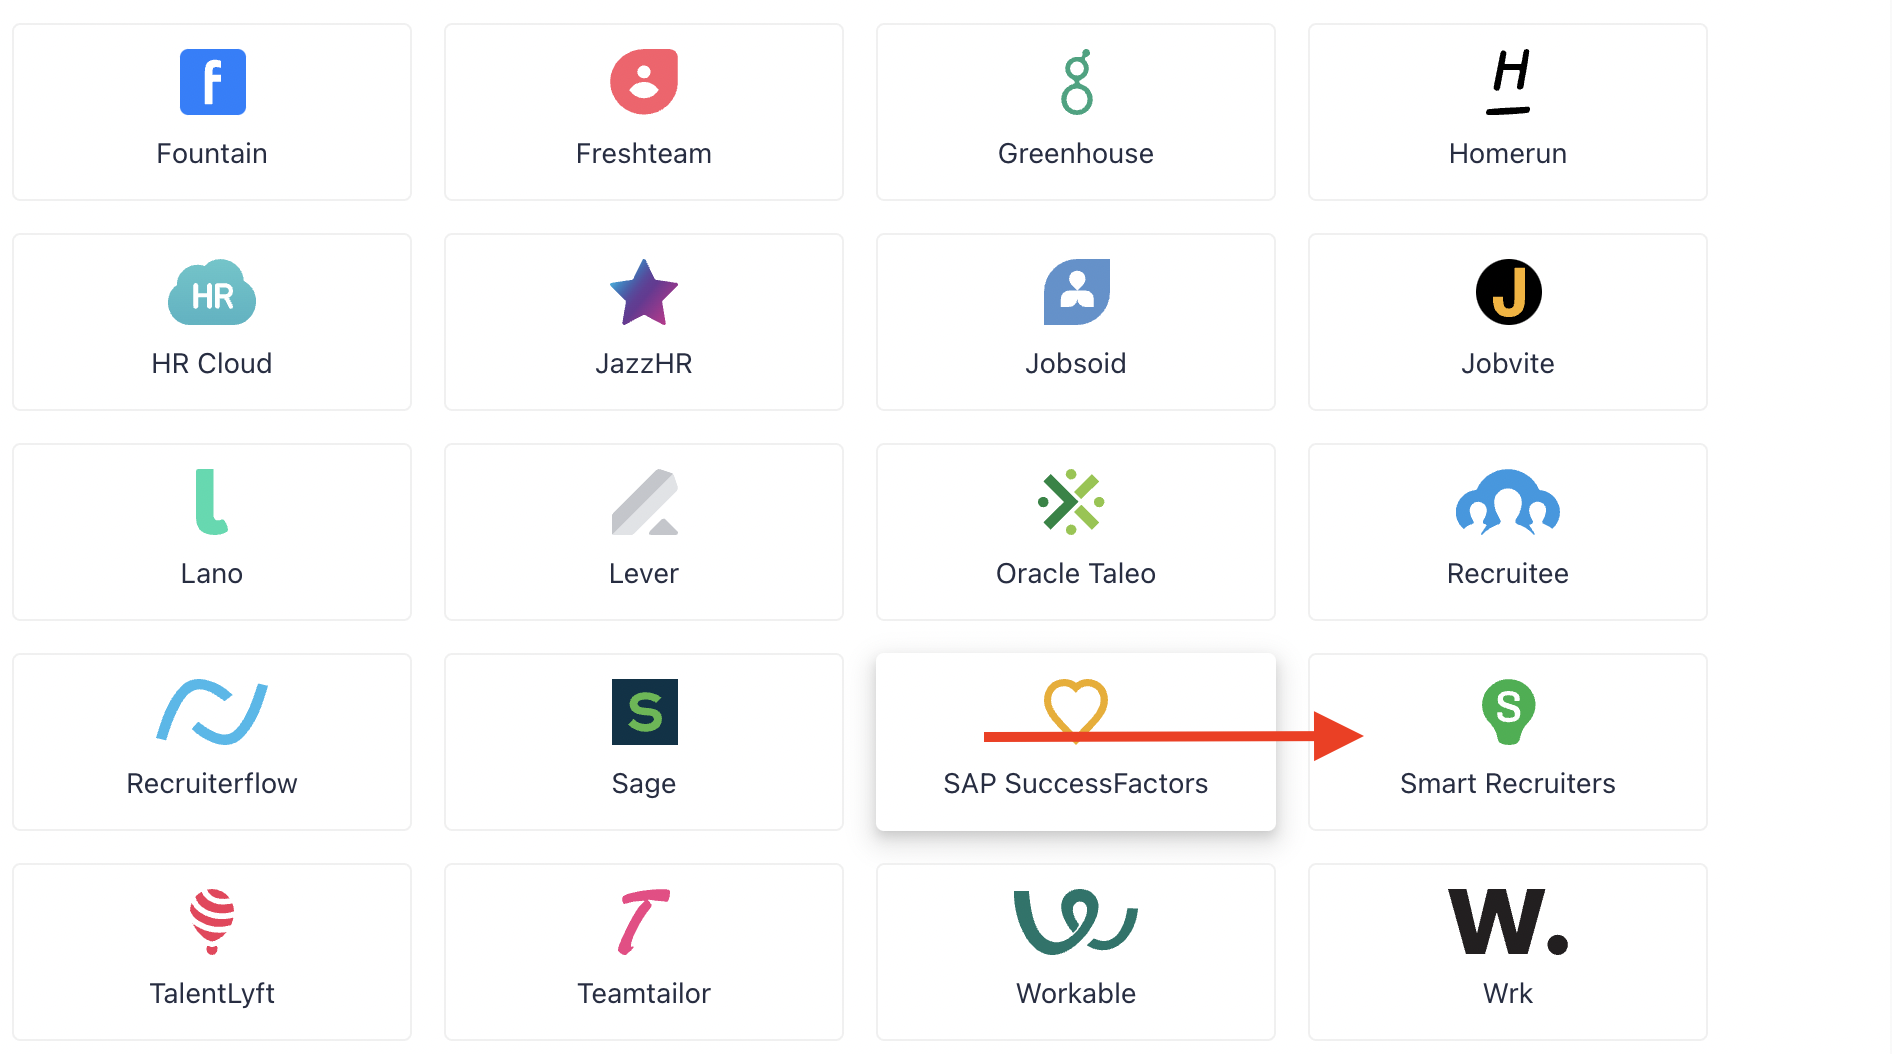
Task: Choose the Homerun H logo
Action: (1508, 82)
